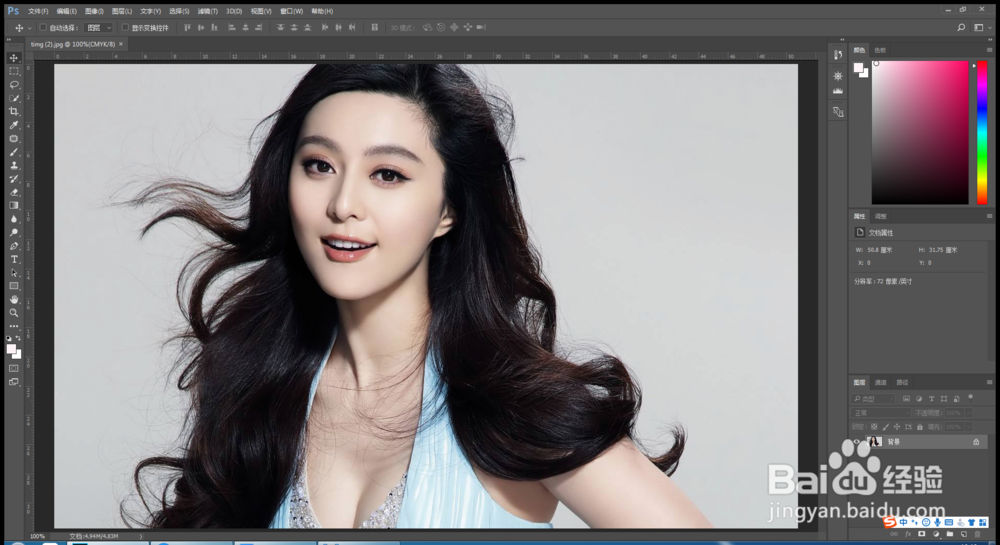Viewport: 1000px width, 545px height.
Task: Toggle Quick Mask mode in toolbar
Action: pyautogui.click(x=13, y=368)
